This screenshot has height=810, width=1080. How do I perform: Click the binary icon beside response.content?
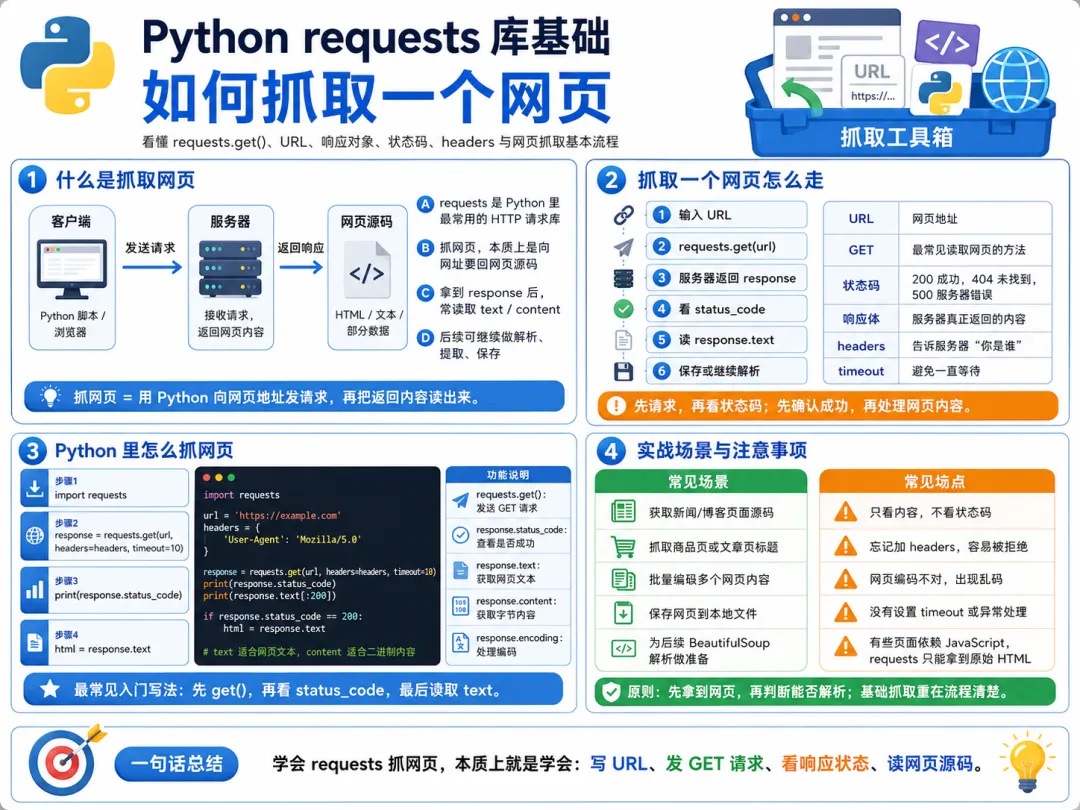click(x=460, y=606)
